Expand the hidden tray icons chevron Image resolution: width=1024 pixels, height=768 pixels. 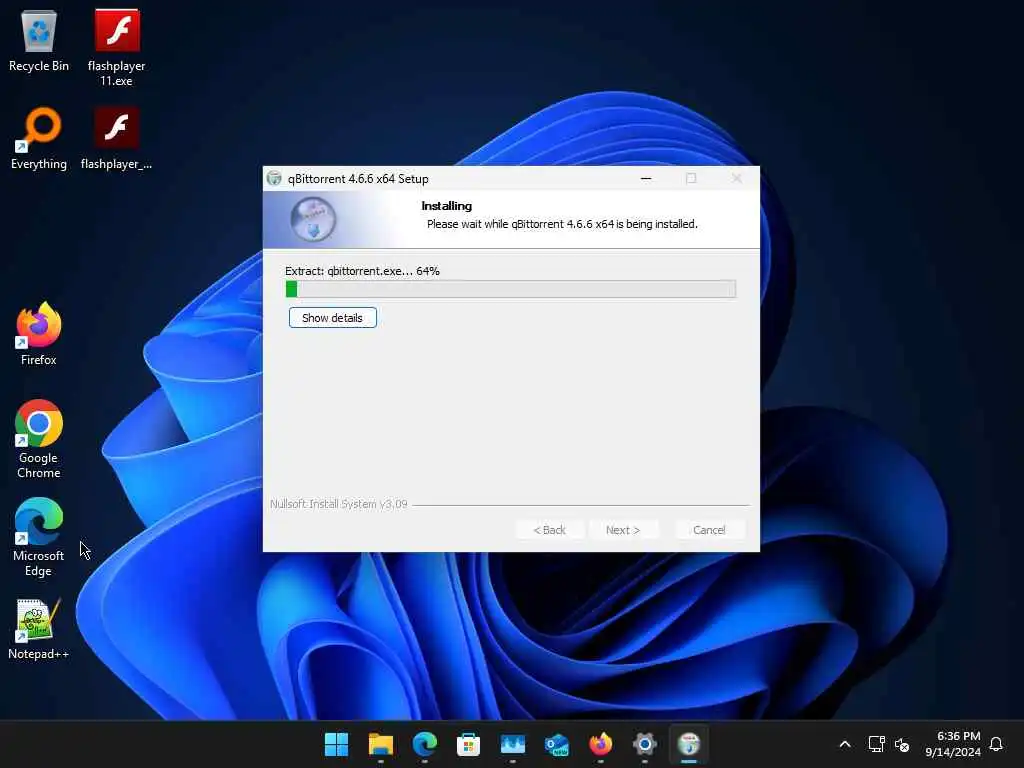(844, 744)
